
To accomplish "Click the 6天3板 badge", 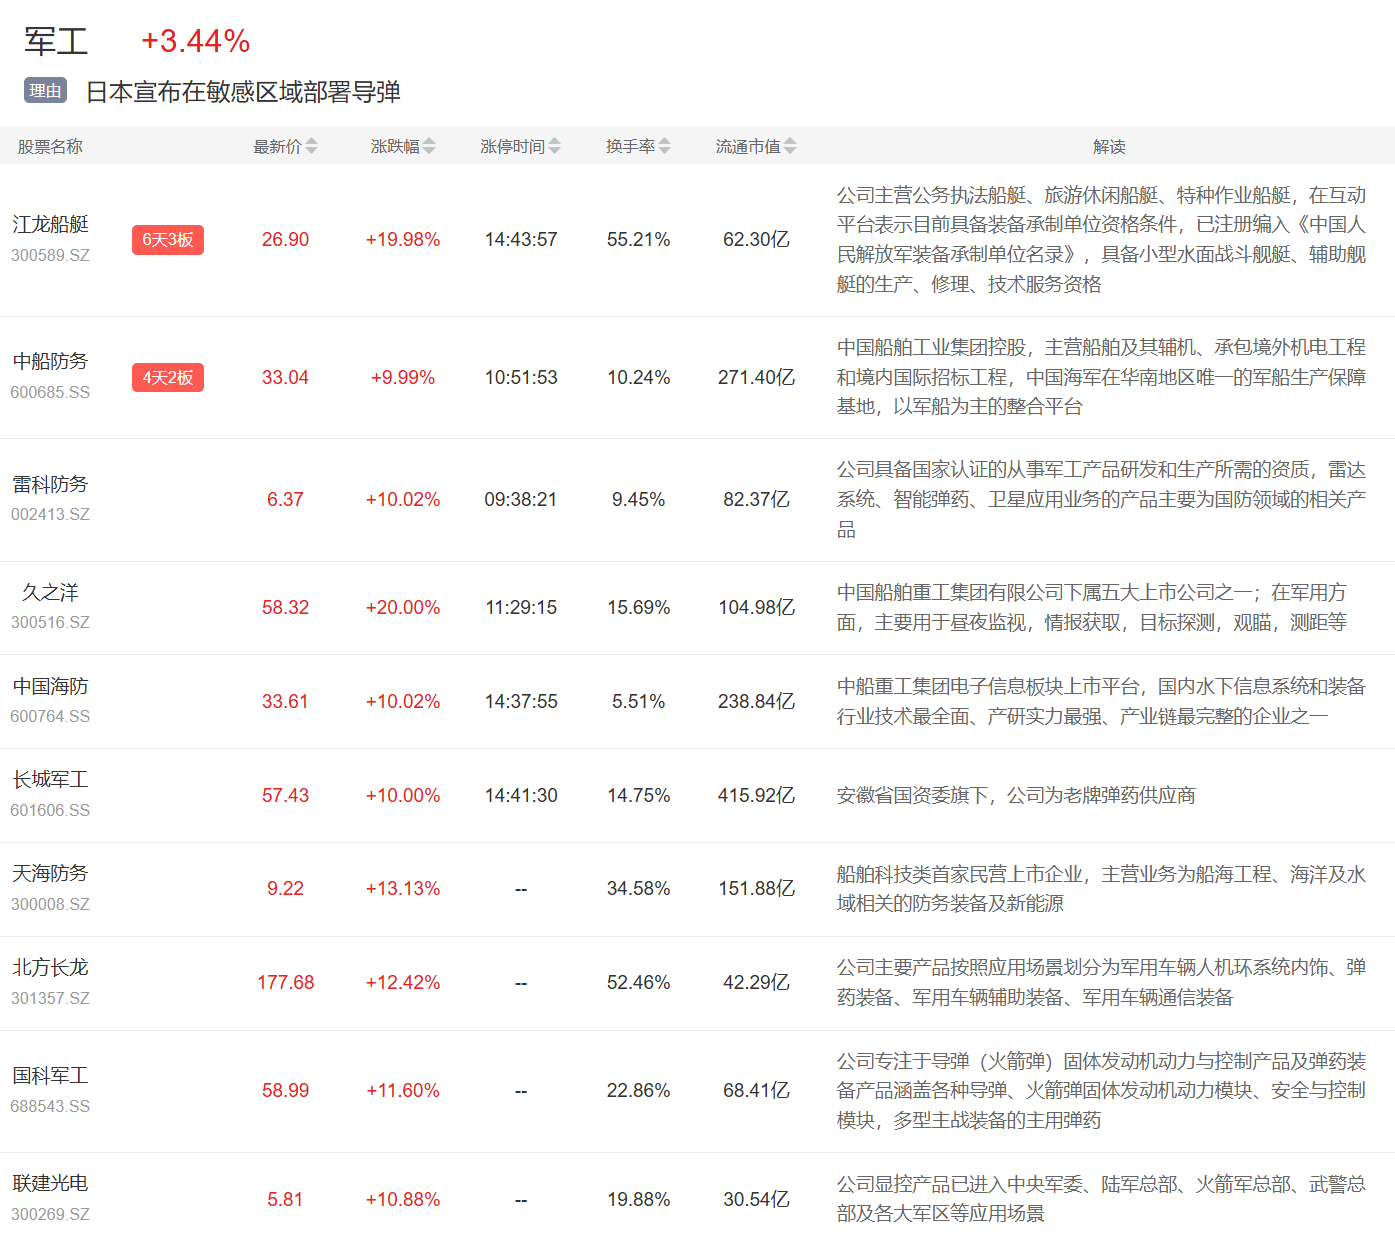I will 167,240.
